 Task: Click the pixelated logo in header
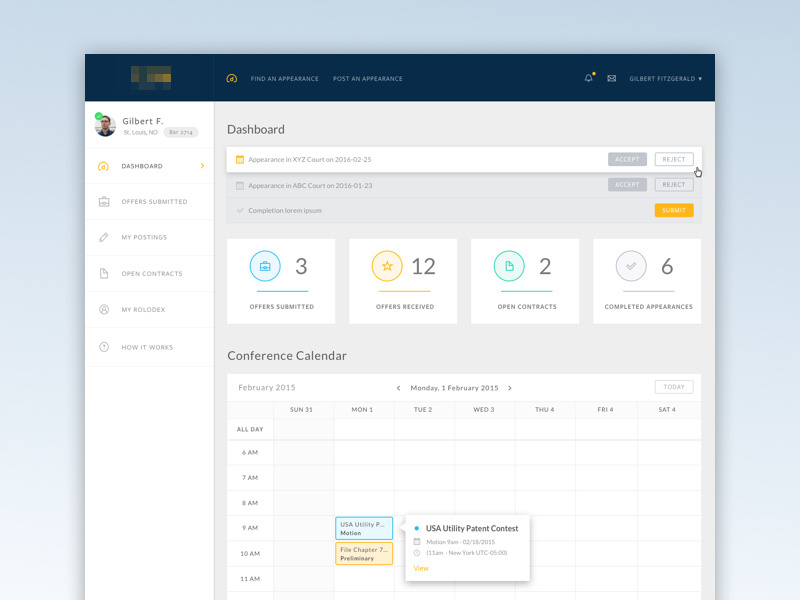coord(151,78)
